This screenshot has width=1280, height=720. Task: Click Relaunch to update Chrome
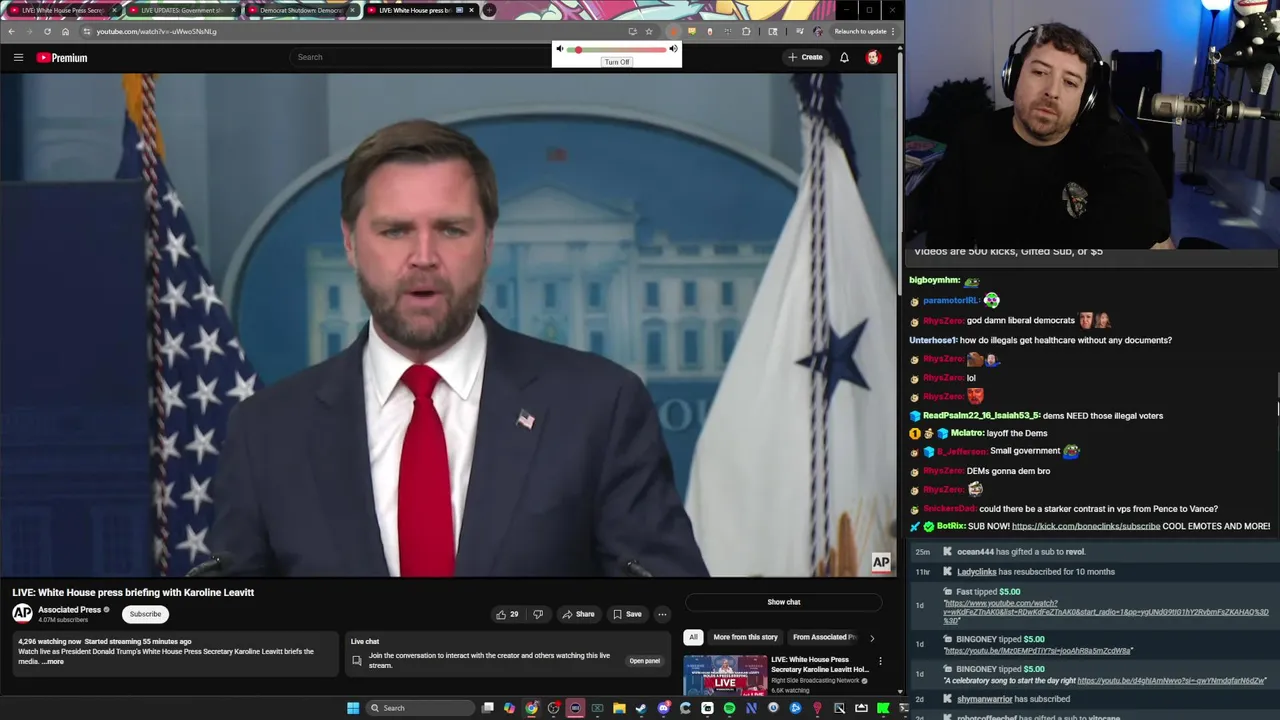click(x=860, y=31)
